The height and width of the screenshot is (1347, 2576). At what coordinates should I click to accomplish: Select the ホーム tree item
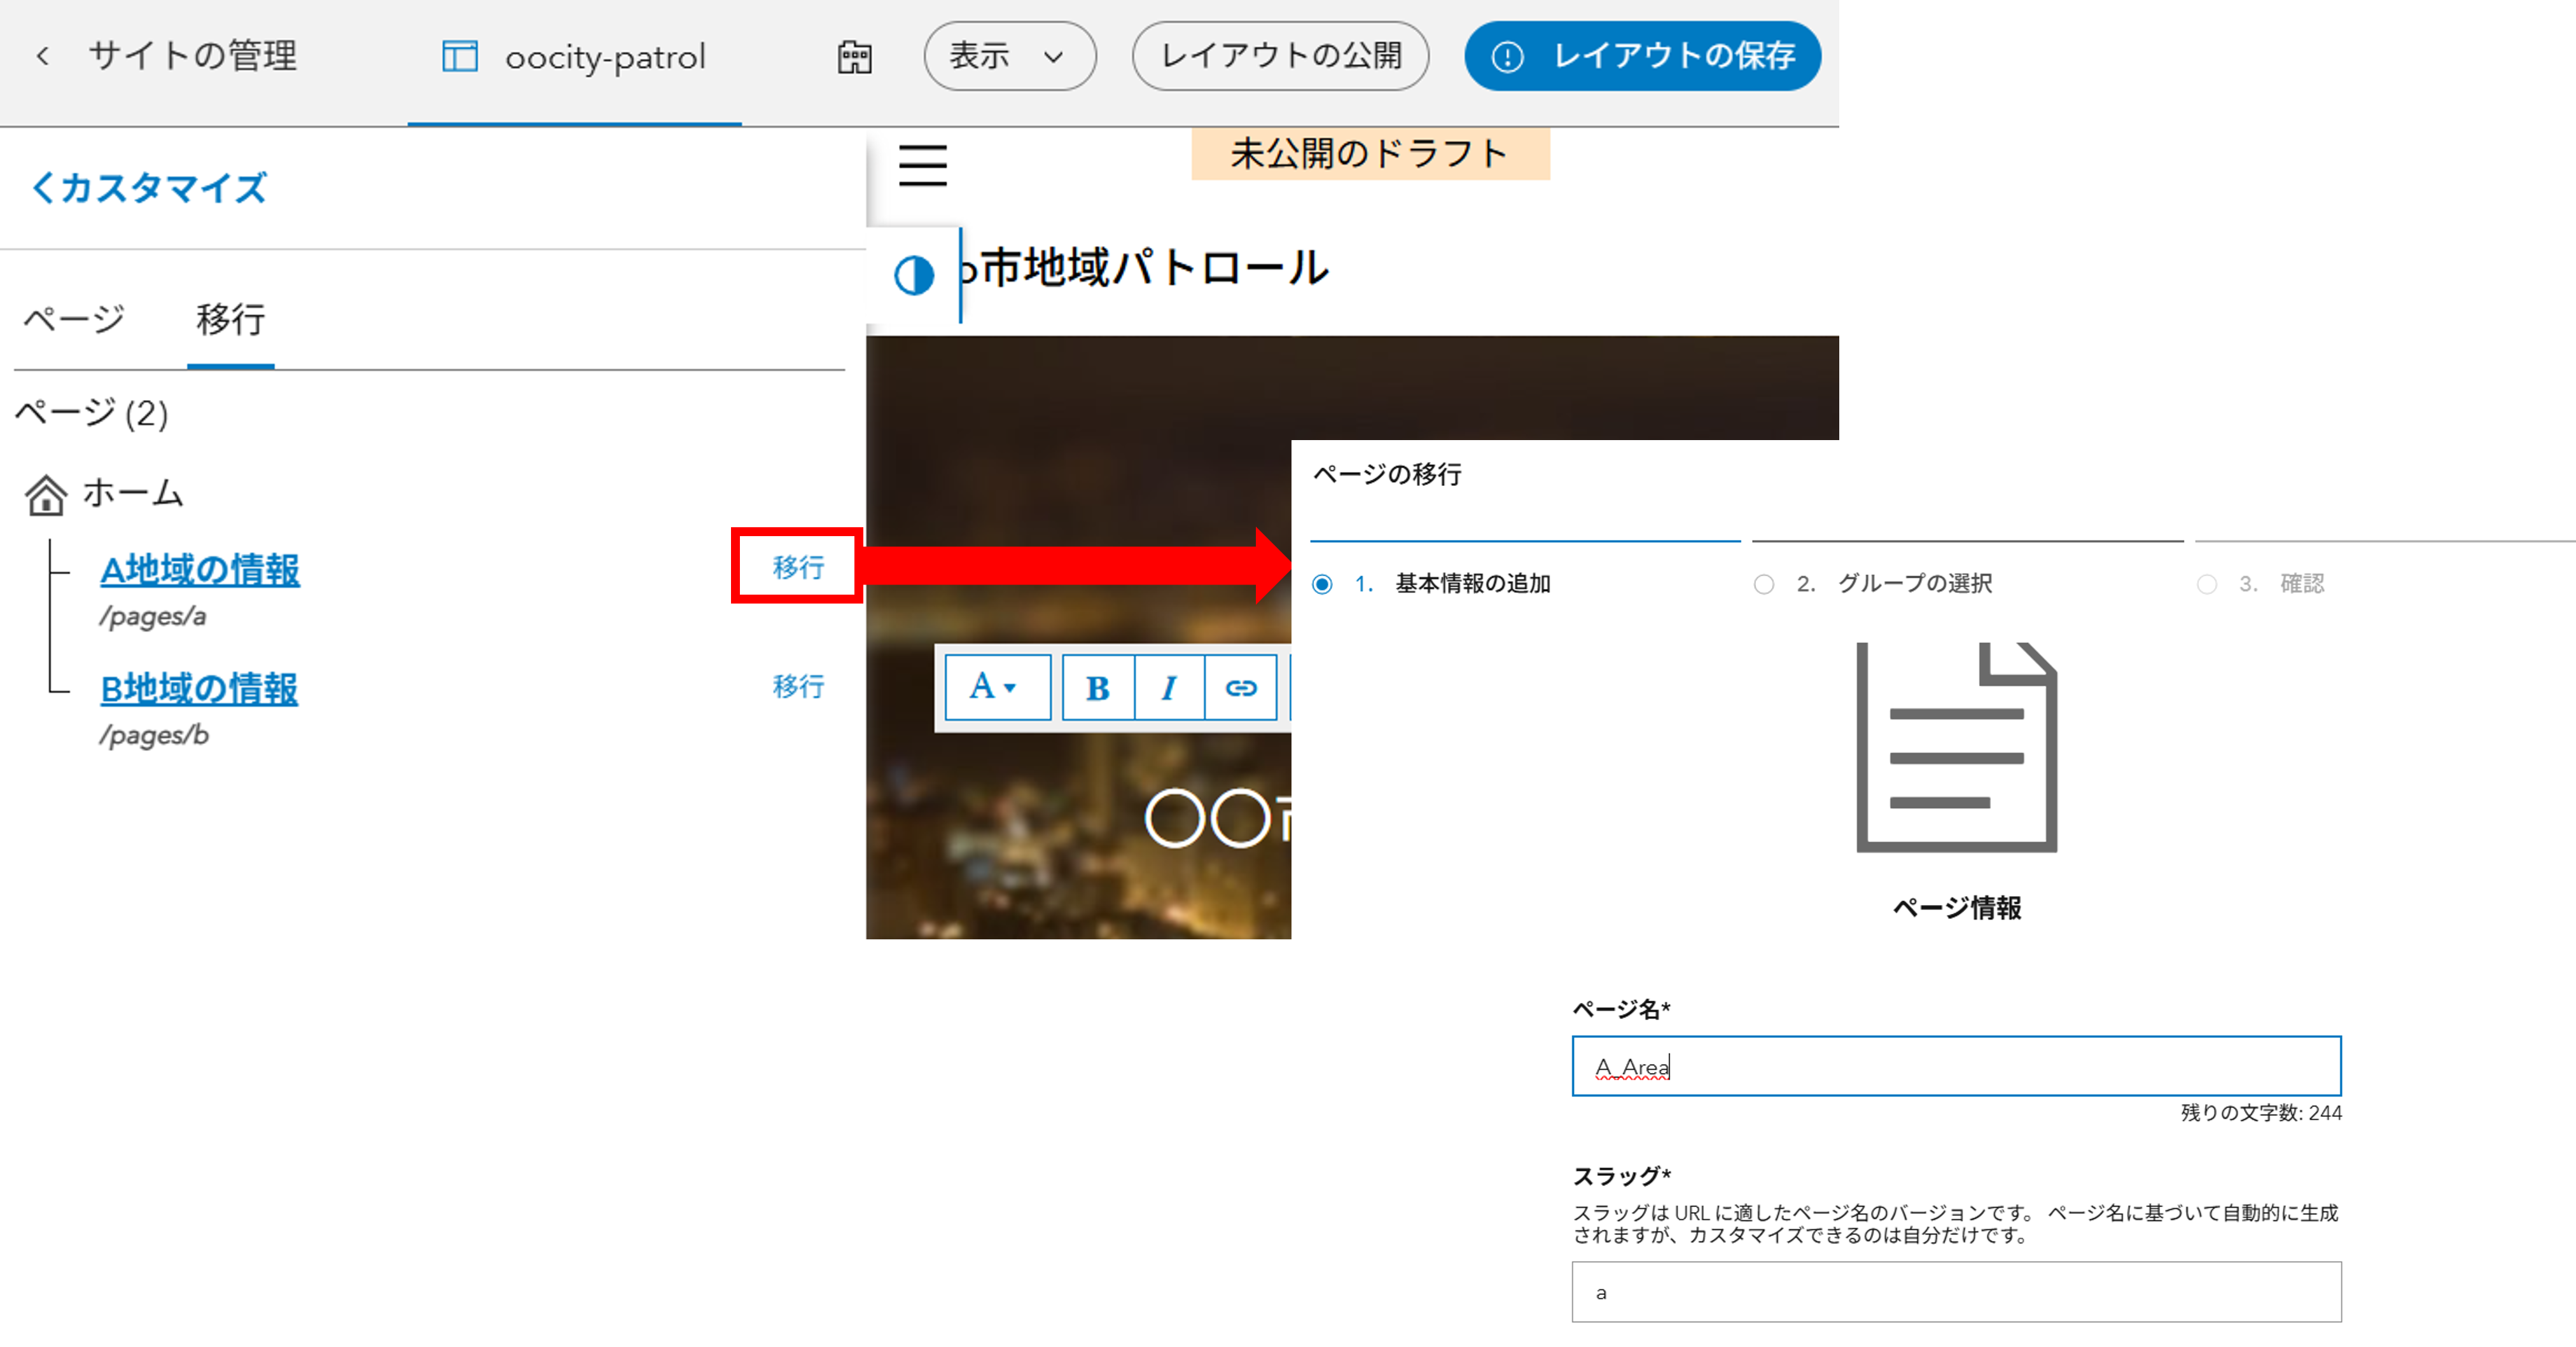point(133,493)
